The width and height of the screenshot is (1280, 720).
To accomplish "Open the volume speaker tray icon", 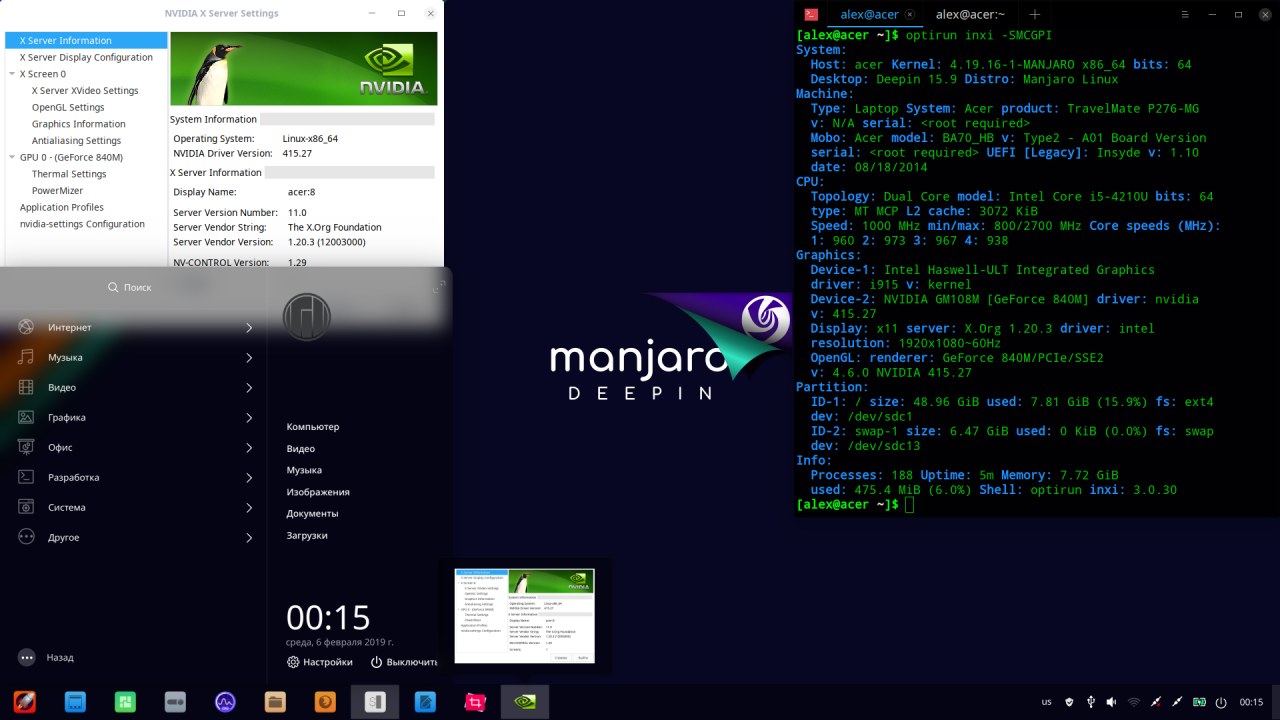I will (1112, 702).
